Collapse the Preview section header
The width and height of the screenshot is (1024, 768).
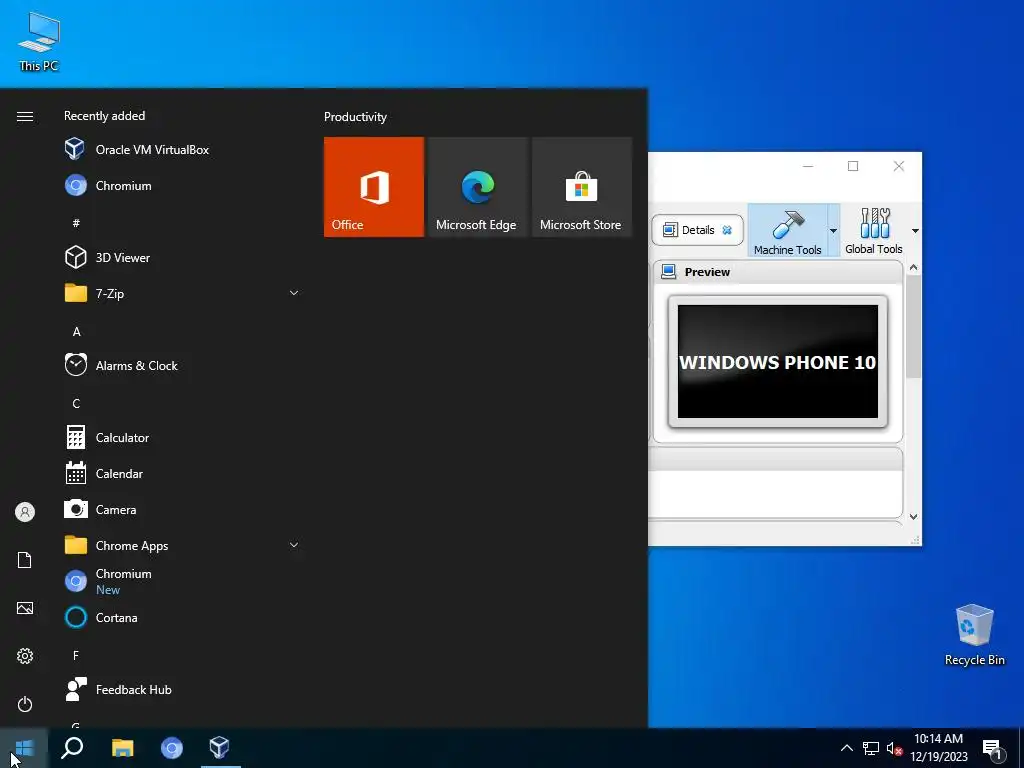pos(778,272)
